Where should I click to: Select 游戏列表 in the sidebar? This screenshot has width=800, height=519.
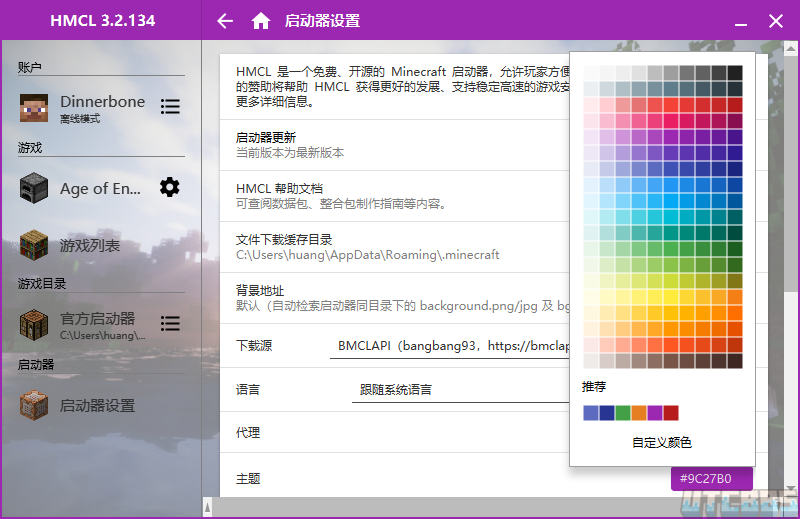(90, 245)
